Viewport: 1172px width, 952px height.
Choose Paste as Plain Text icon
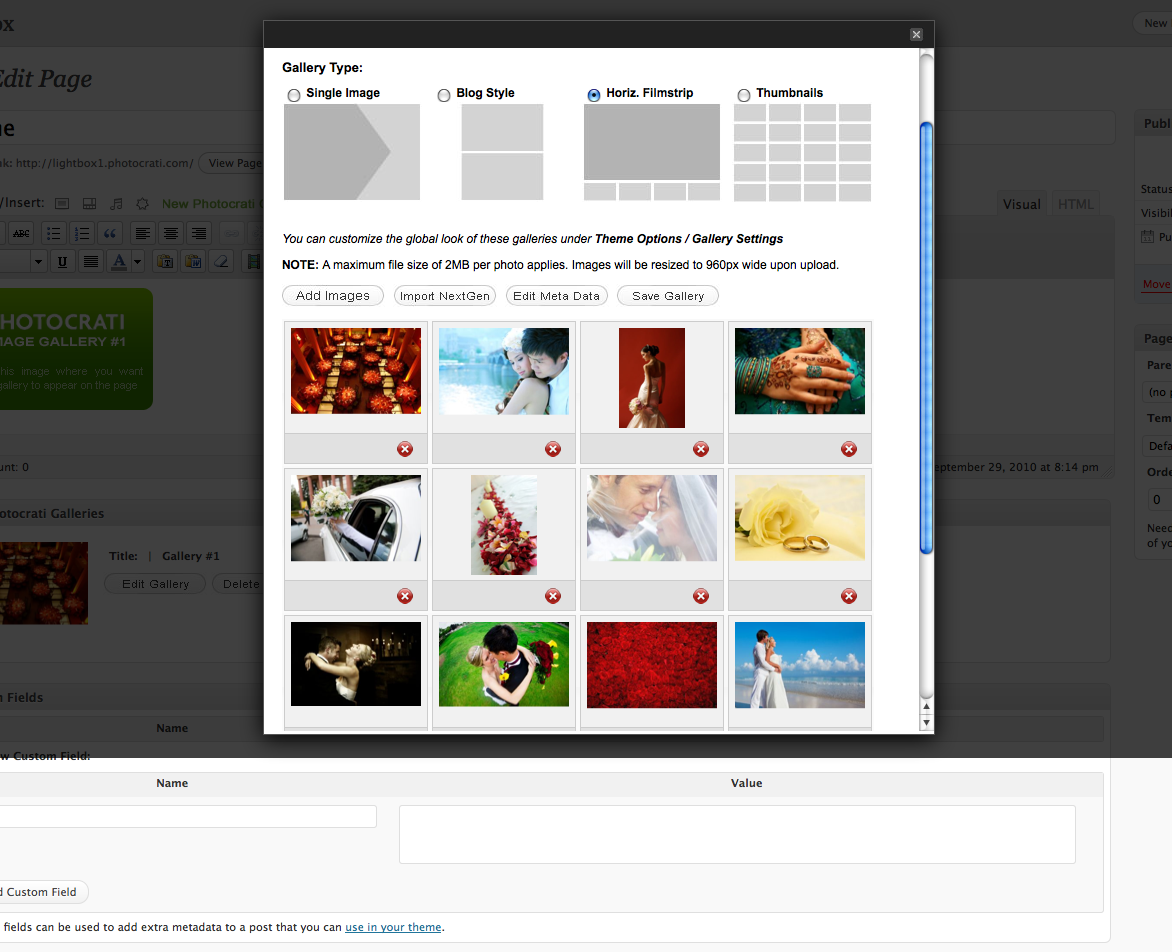(164, 262)
